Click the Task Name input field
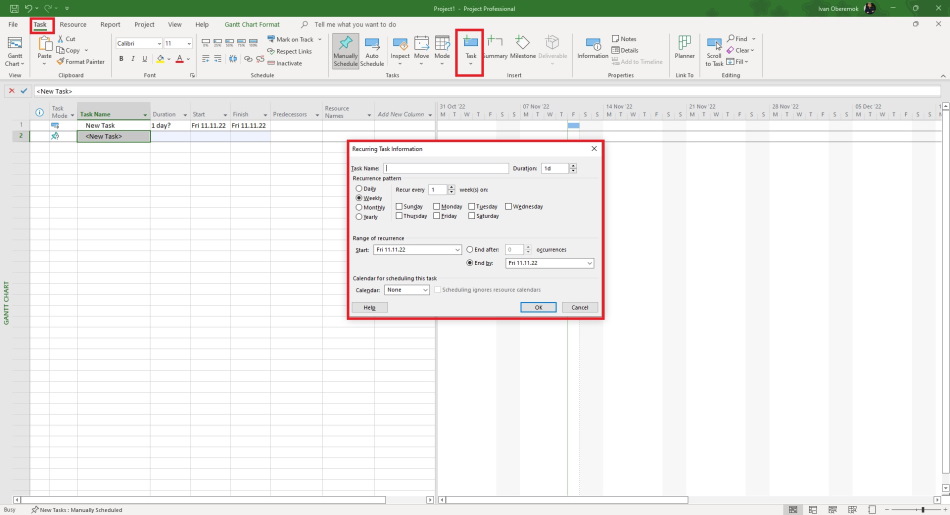This screenshot has height=515, width=950. (447, 168)
